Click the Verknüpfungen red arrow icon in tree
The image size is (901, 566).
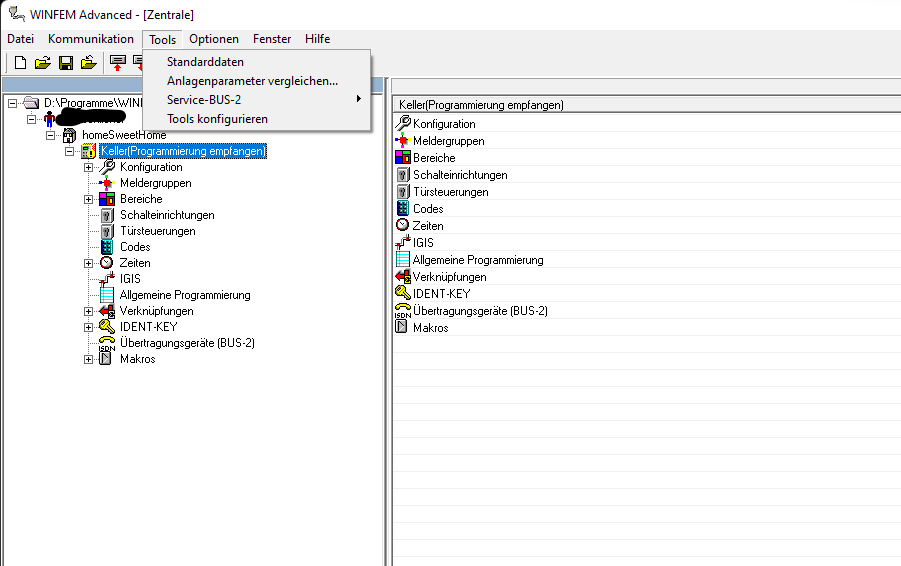click(x=106, y=311)
